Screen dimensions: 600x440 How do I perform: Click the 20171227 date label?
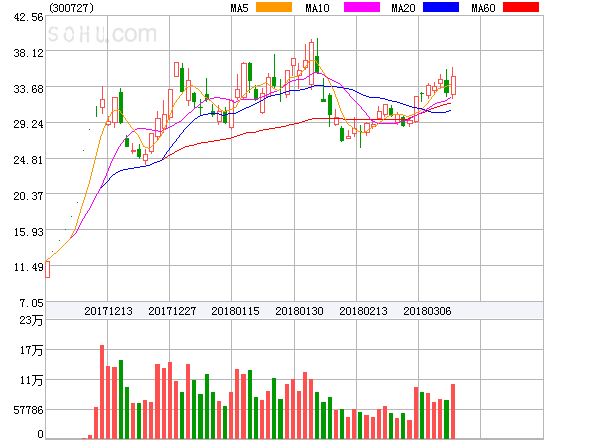pos(172,311)
